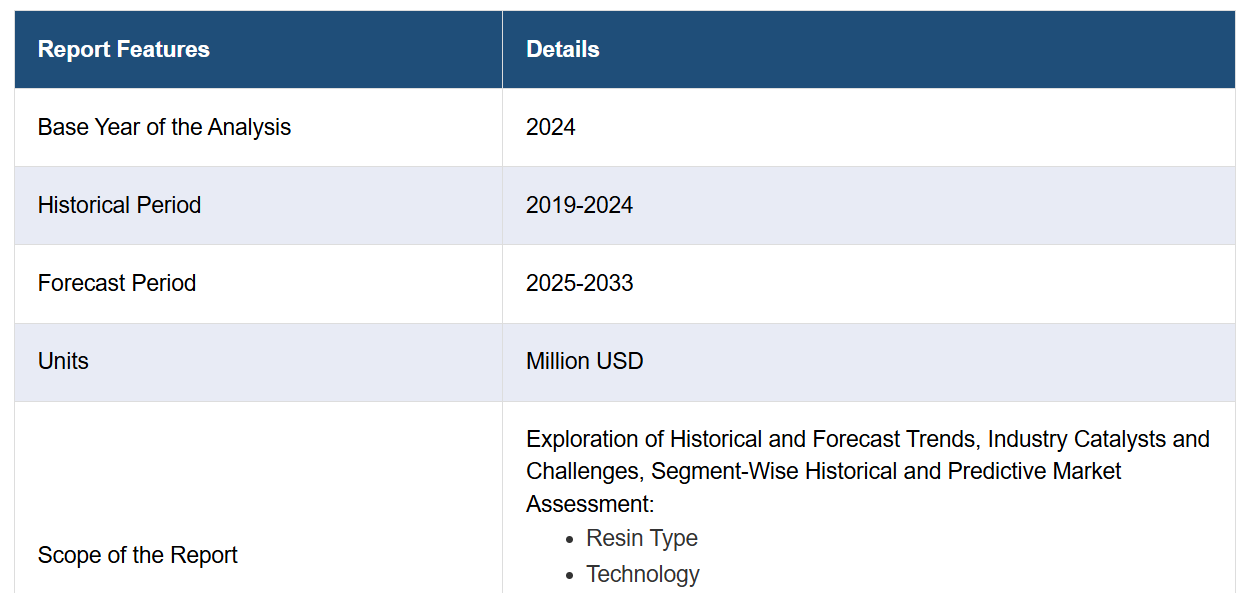The width and height of the screenshot is (1249, 593).
Task: Select the Historical Period row label
Action: [x=119, y=206]
